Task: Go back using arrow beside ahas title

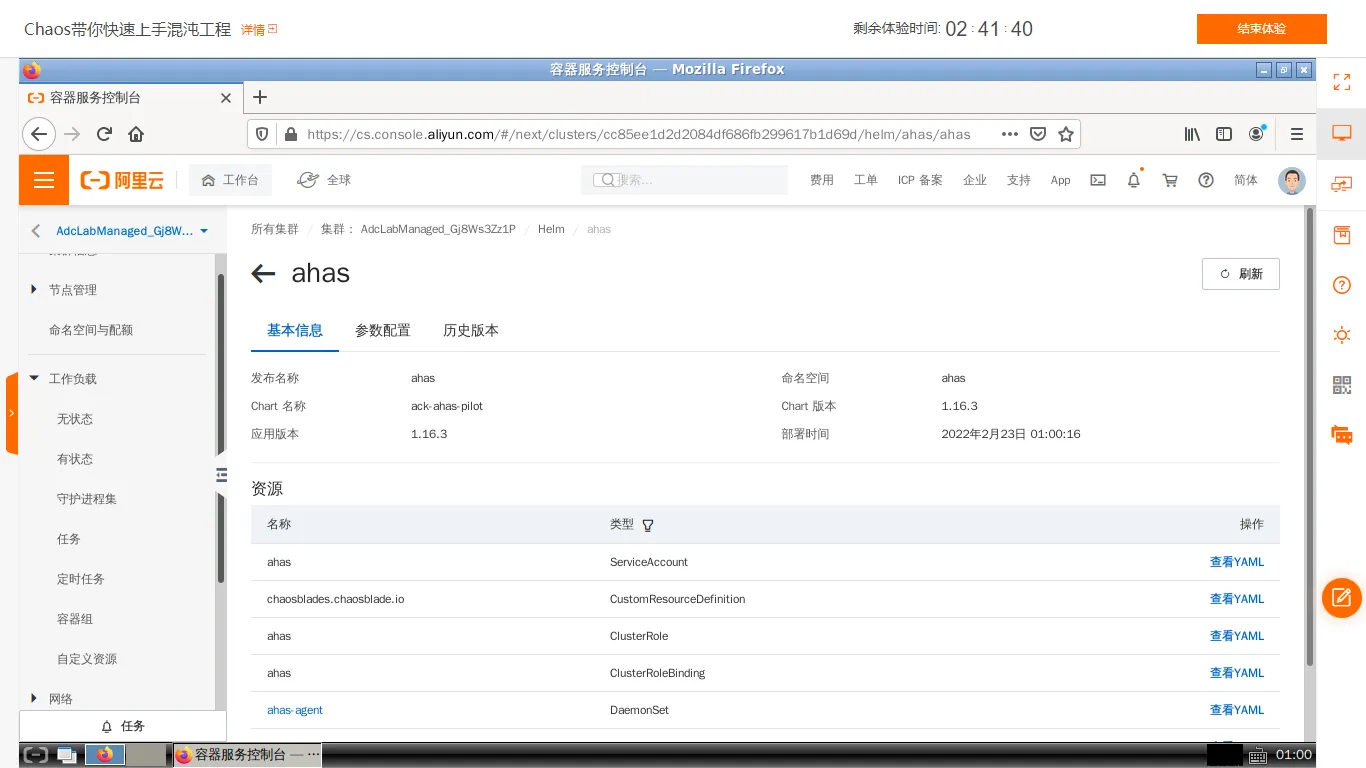Action: (263, 274)
